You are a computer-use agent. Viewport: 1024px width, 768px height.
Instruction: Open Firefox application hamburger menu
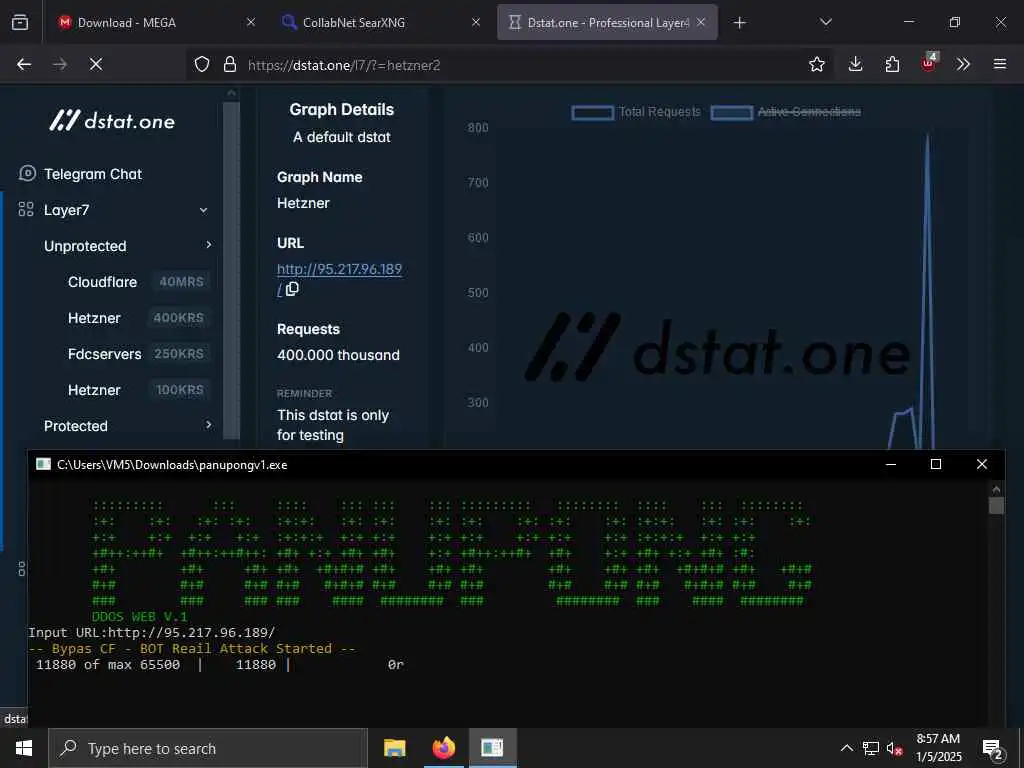[x=1000, y=64]
